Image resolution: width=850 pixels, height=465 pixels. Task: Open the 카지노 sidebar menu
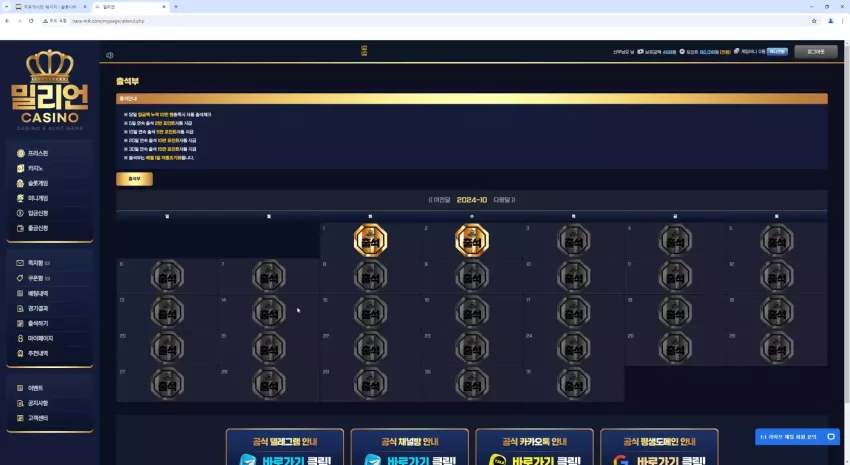35,169
